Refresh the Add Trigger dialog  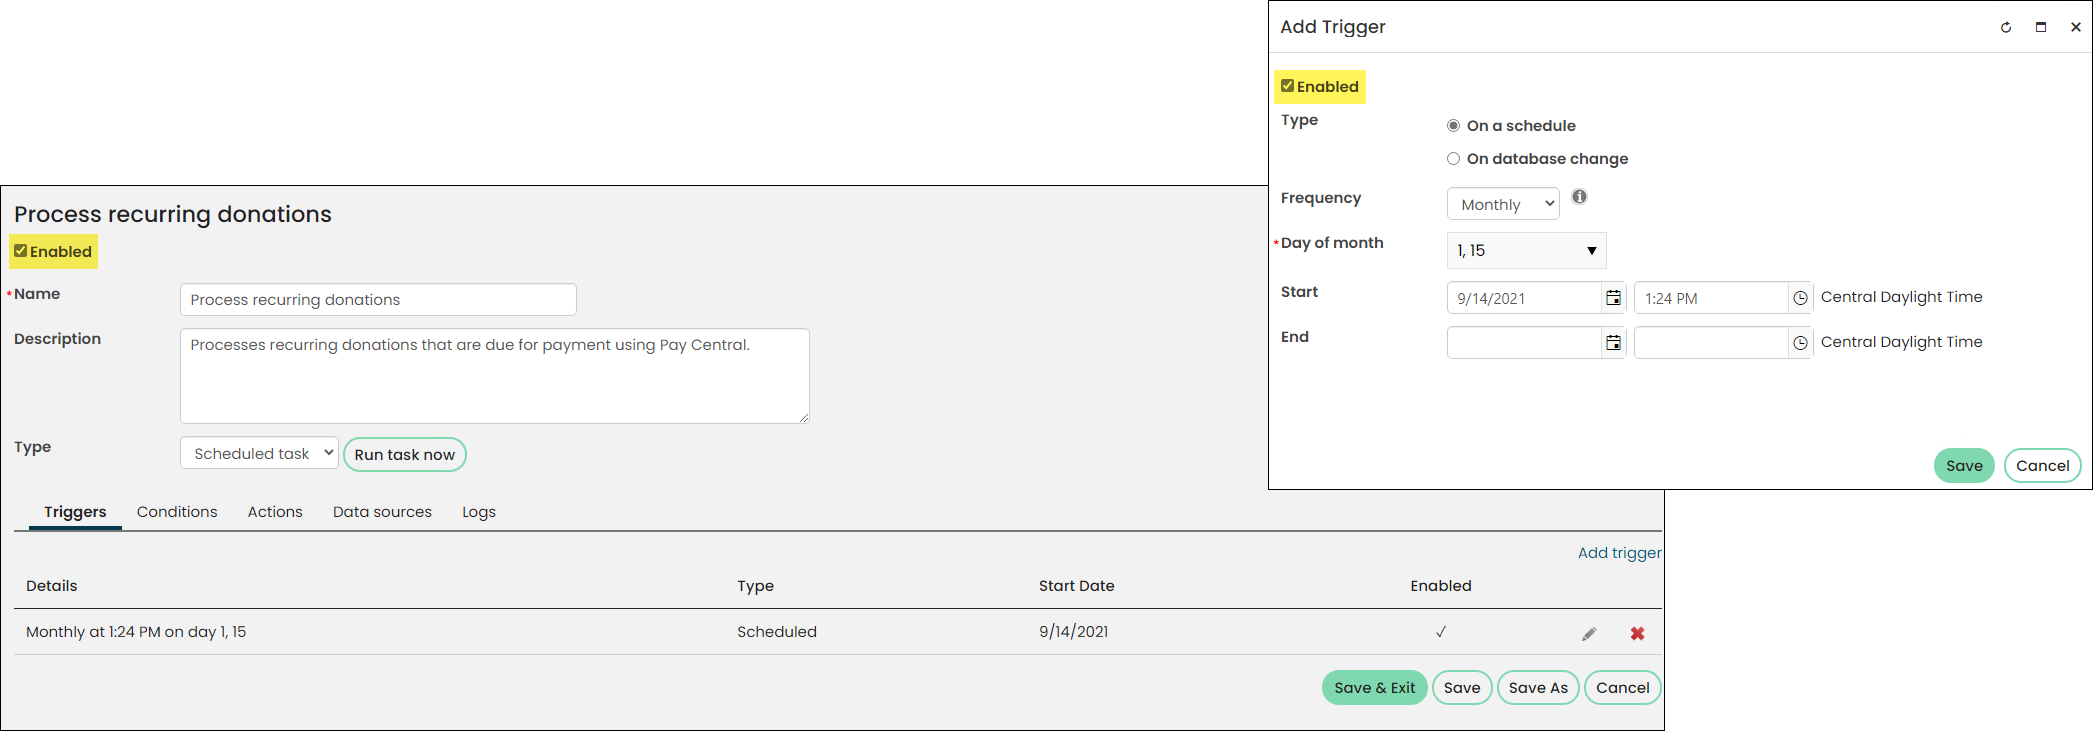click(x=2005, y=27)
